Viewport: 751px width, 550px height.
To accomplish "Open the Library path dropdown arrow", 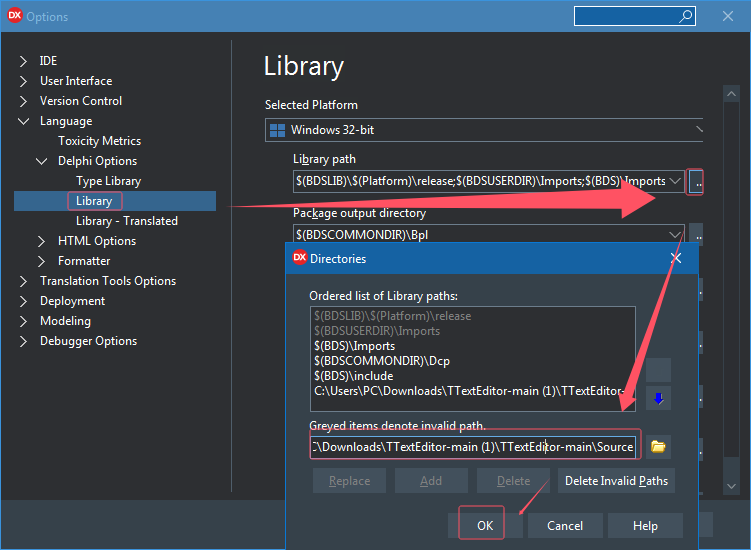I will point(675,181).
